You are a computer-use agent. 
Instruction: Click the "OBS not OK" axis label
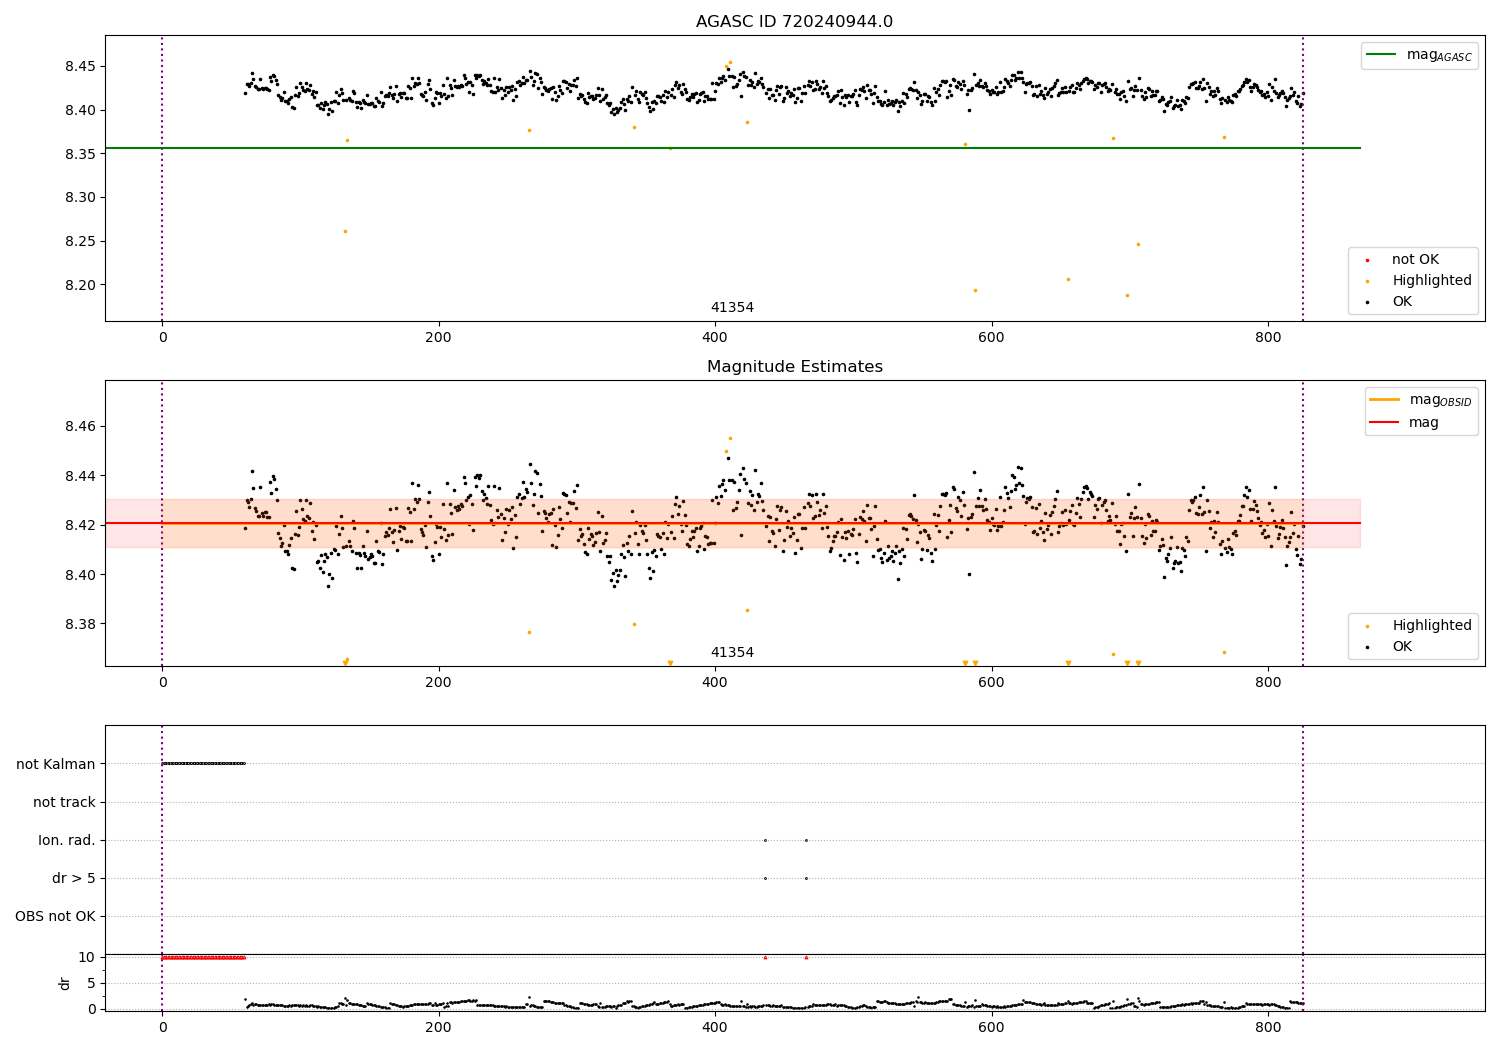(x=55, y=916)
